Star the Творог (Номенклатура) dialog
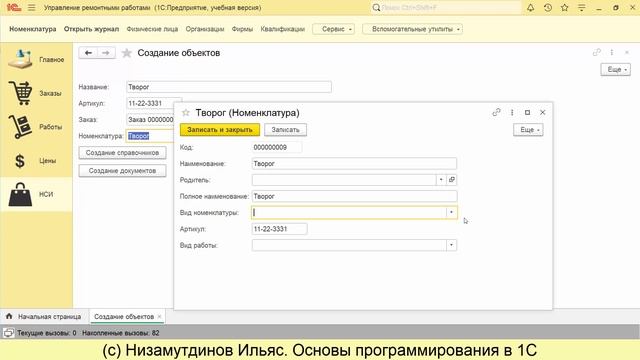 (x=186, y=113)
